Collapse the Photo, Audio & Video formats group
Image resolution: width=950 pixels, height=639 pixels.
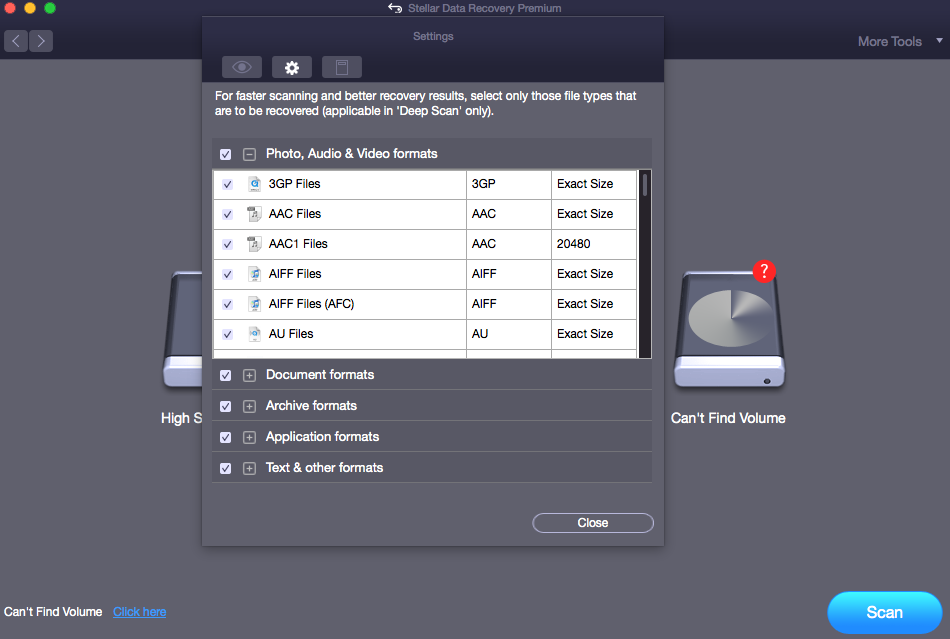point(249,154)
